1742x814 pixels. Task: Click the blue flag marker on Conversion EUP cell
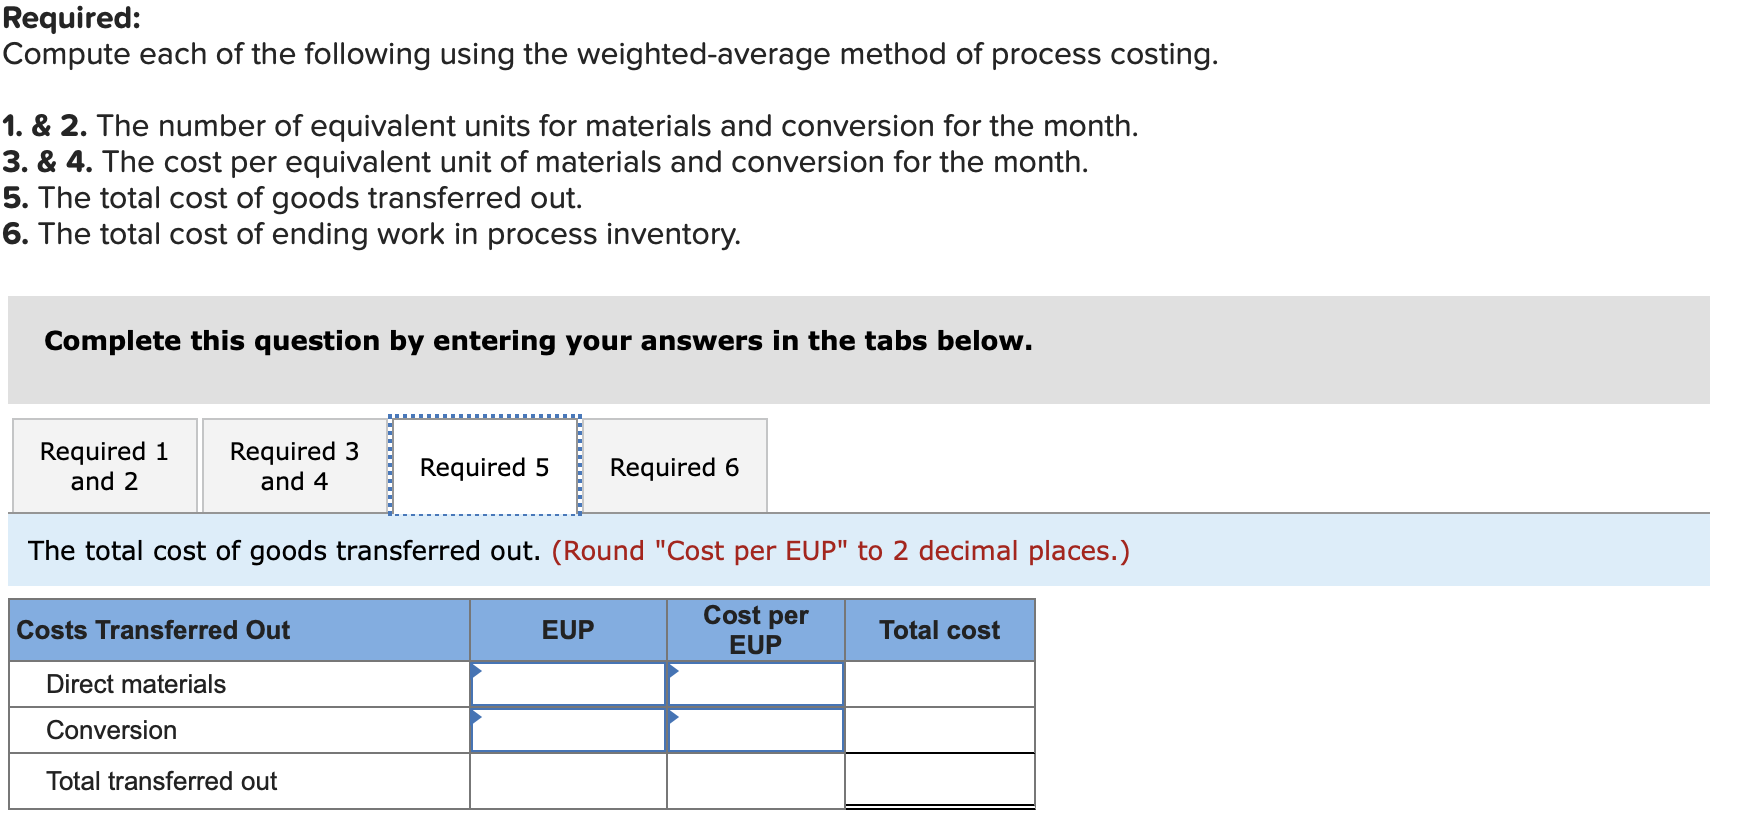click(x=476, y=719)
